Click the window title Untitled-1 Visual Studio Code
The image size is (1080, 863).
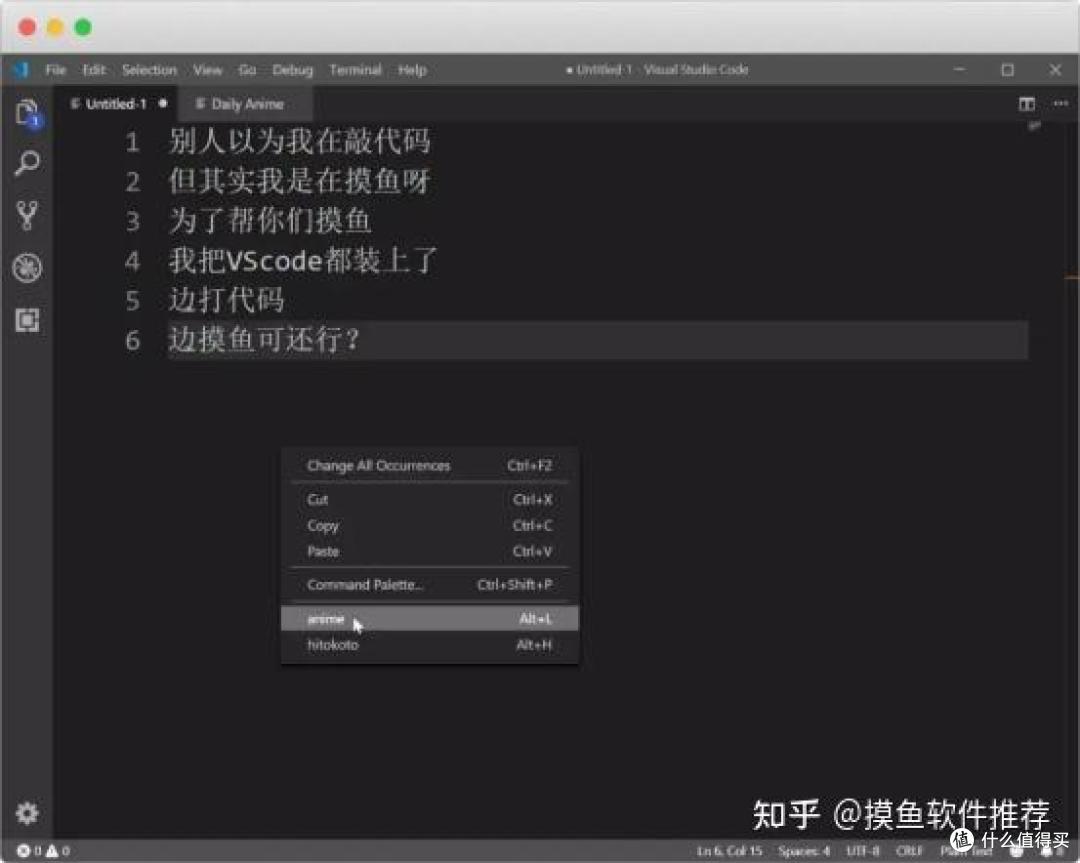(657, 70)
